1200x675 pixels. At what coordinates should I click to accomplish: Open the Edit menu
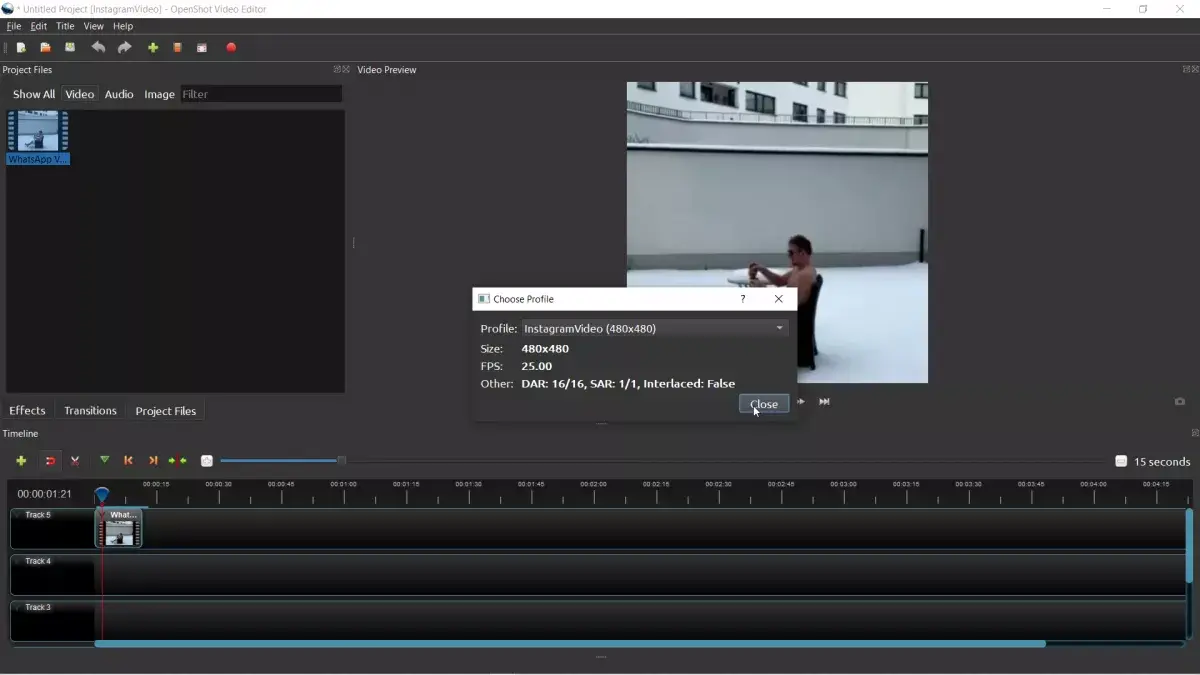(38, 26)
